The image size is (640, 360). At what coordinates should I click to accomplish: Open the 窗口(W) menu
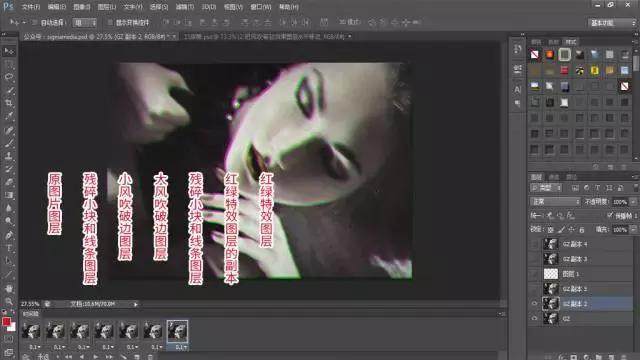(x=261, y=7)
